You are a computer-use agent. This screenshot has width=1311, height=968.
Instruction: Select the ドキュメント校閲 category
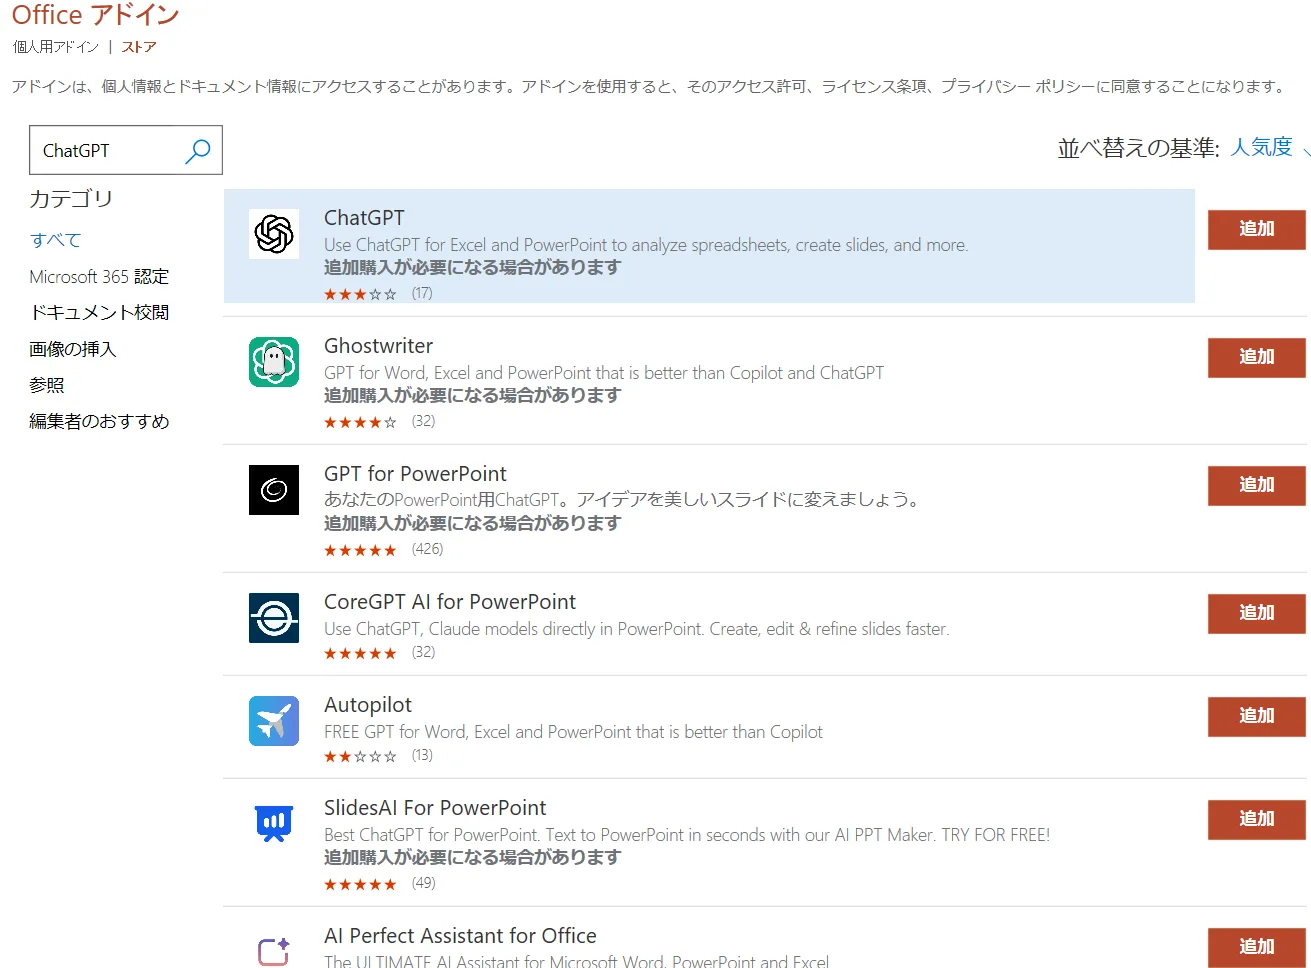pos(99,312)
